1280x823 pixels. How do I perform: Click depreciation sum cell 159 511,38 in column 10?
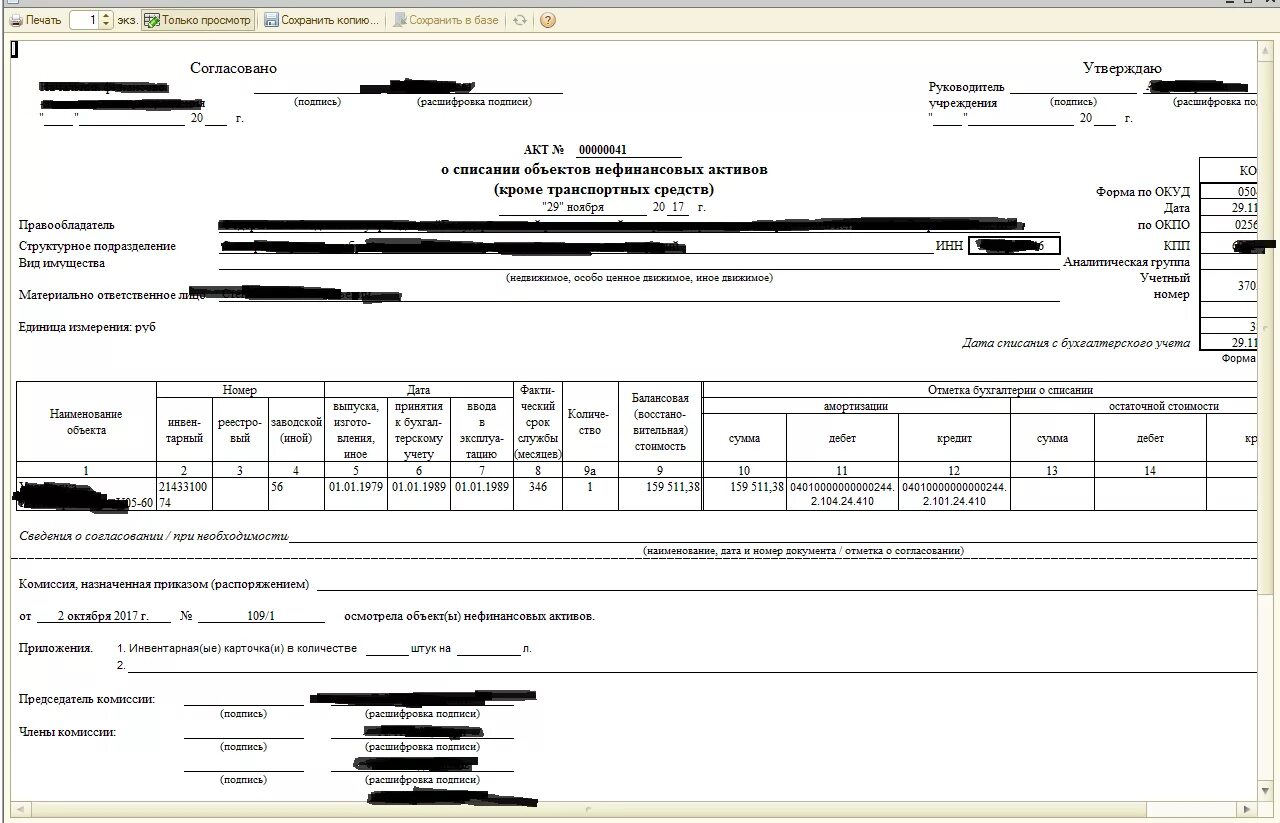[745, 495]
